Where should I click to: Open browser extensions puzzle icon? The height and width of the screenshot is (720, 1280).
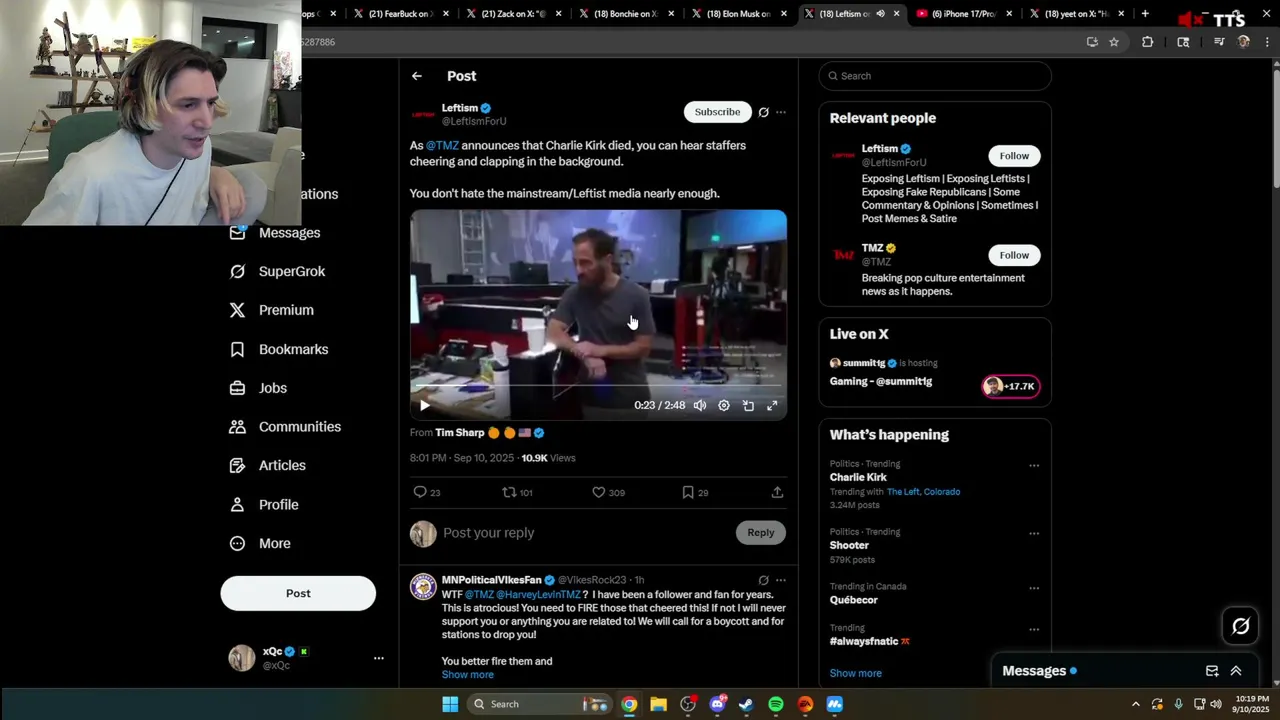[1147, 42]
